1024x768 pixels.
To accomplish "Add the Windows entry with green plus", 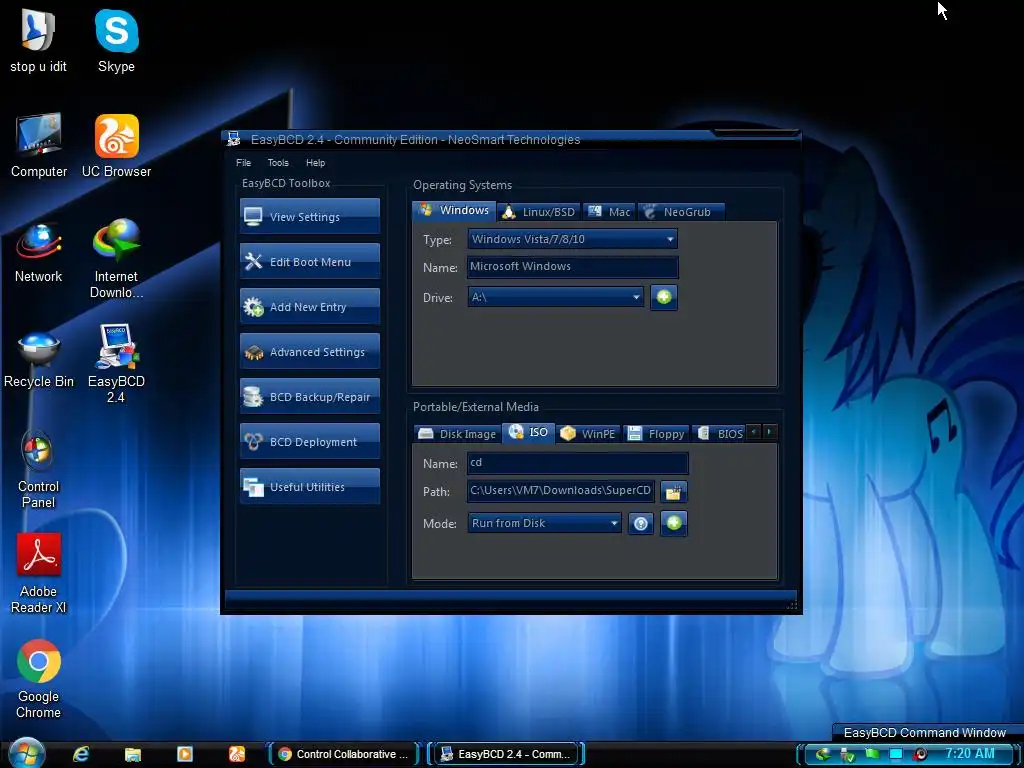I will pyautogui.click(x=664, y=297).
